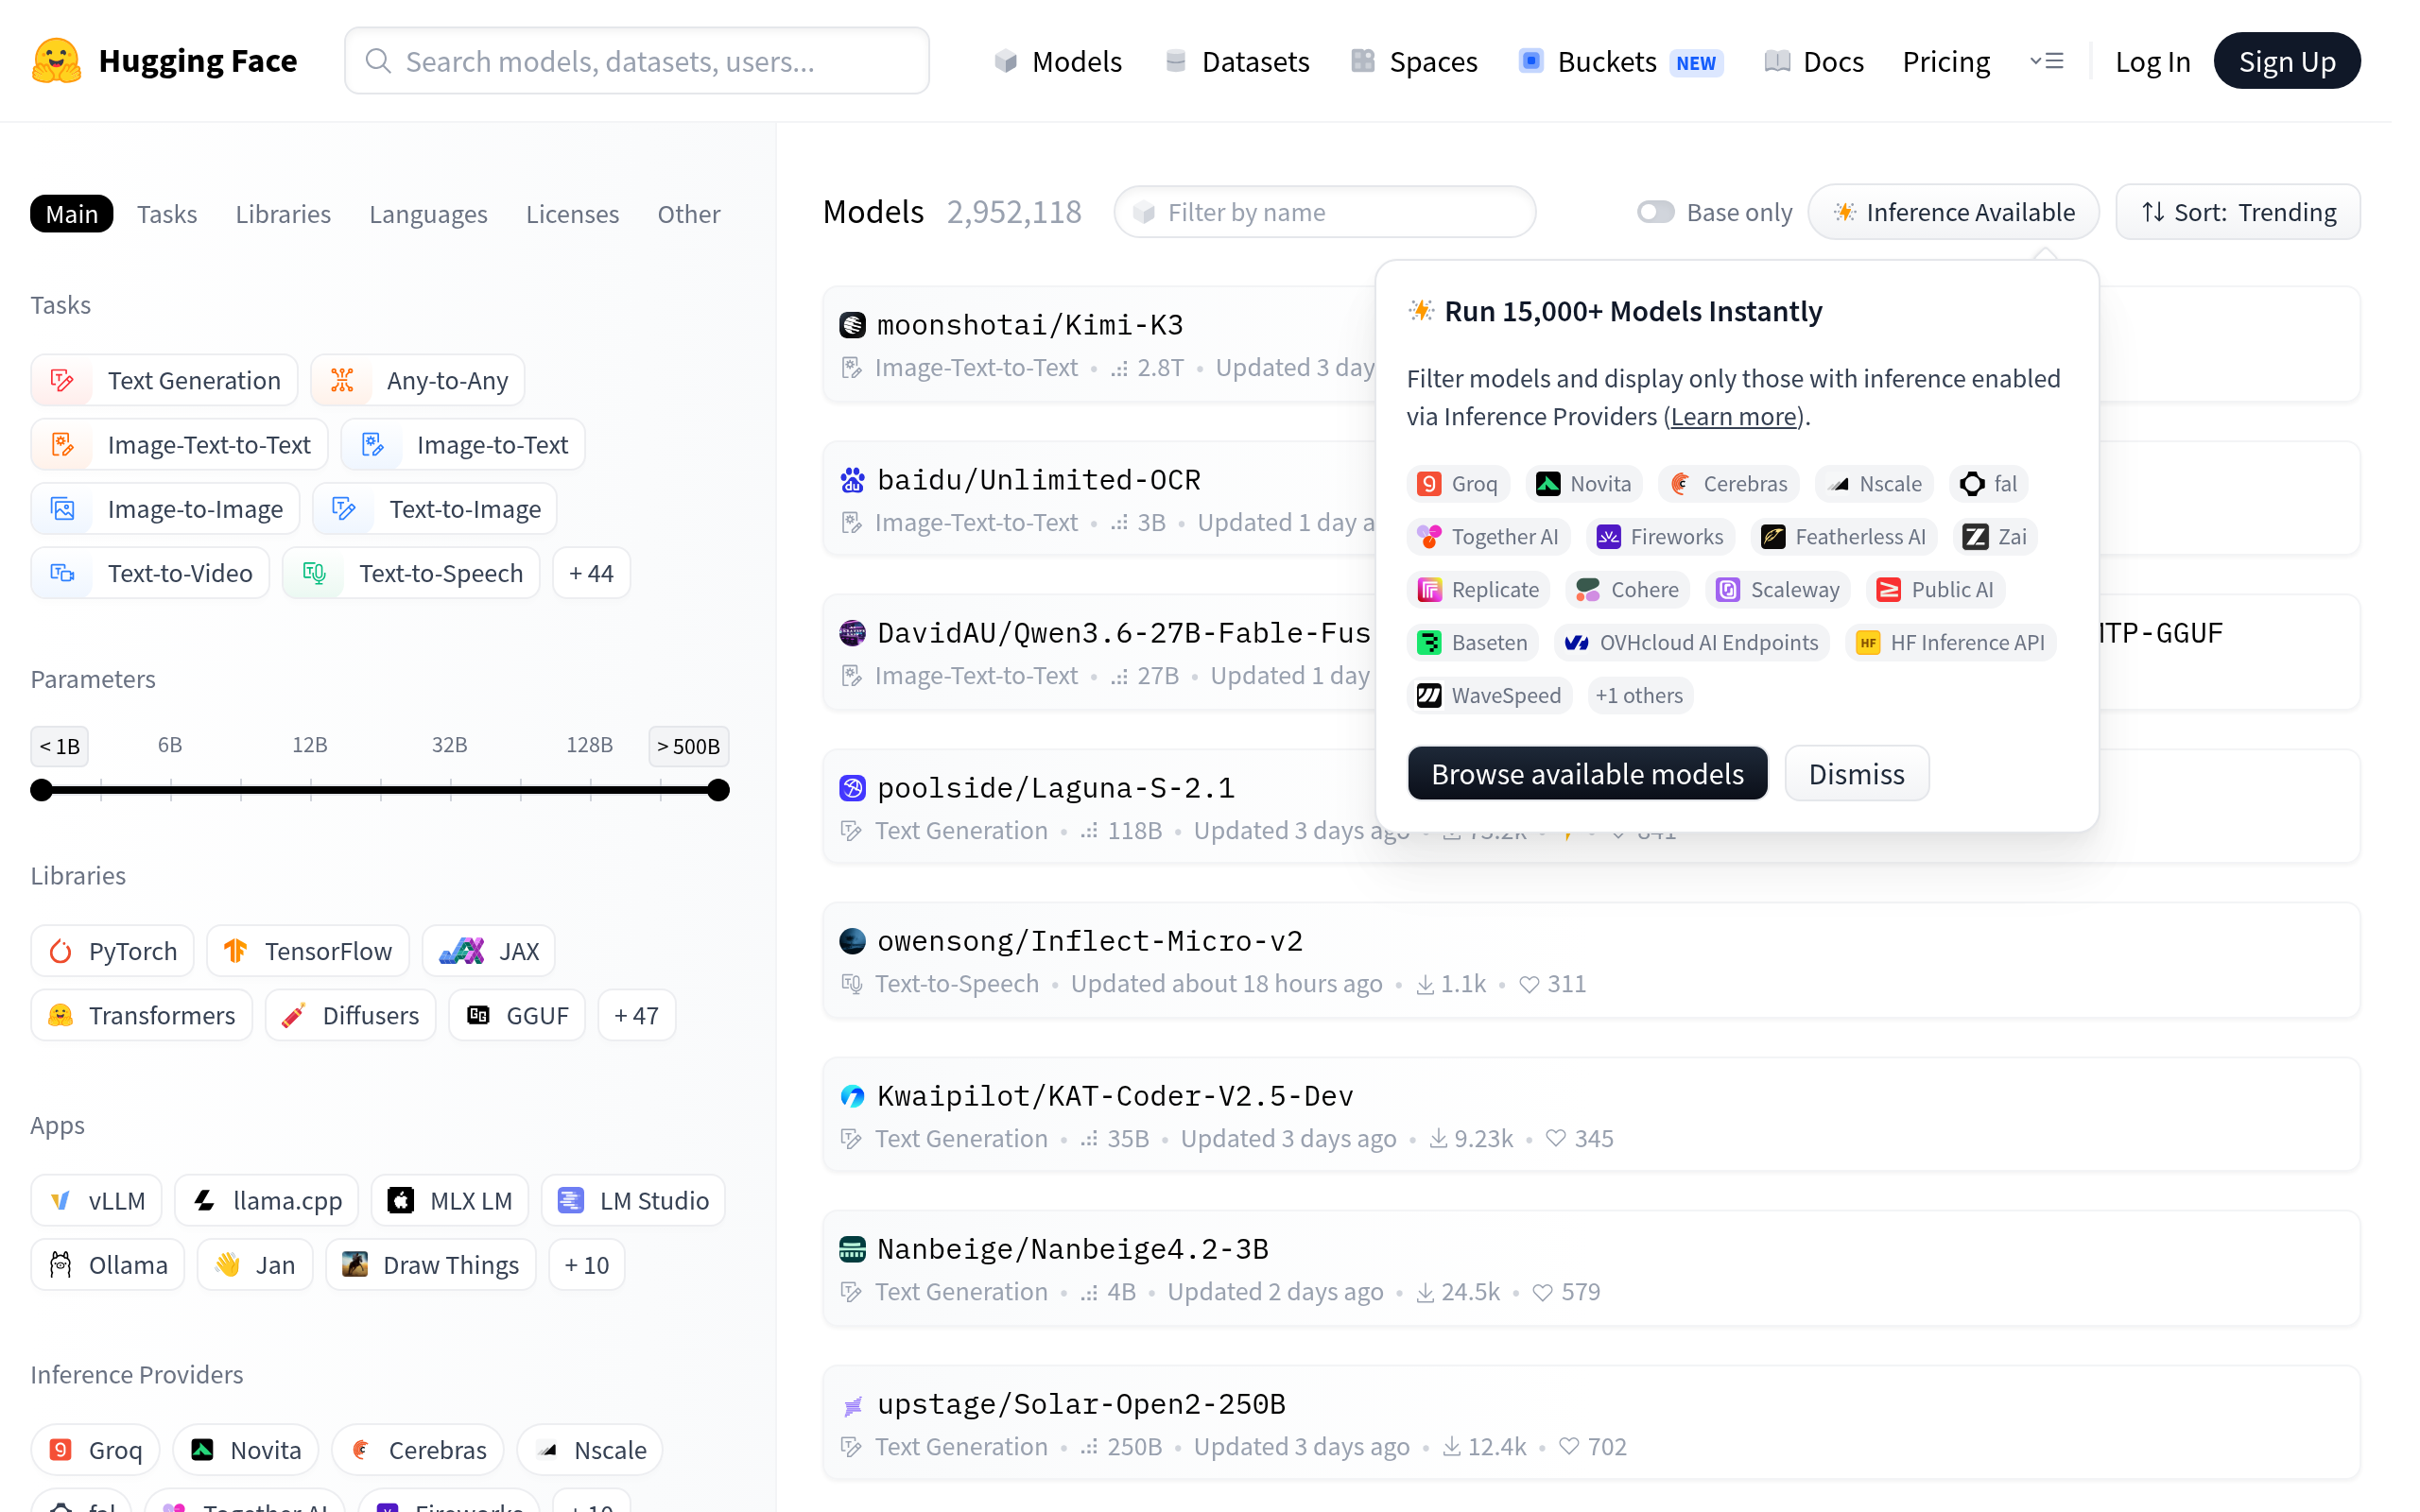This screenshot has width=2420, height=1512.
Task: Click the Groq icon in the popup
Action: 1429,484
